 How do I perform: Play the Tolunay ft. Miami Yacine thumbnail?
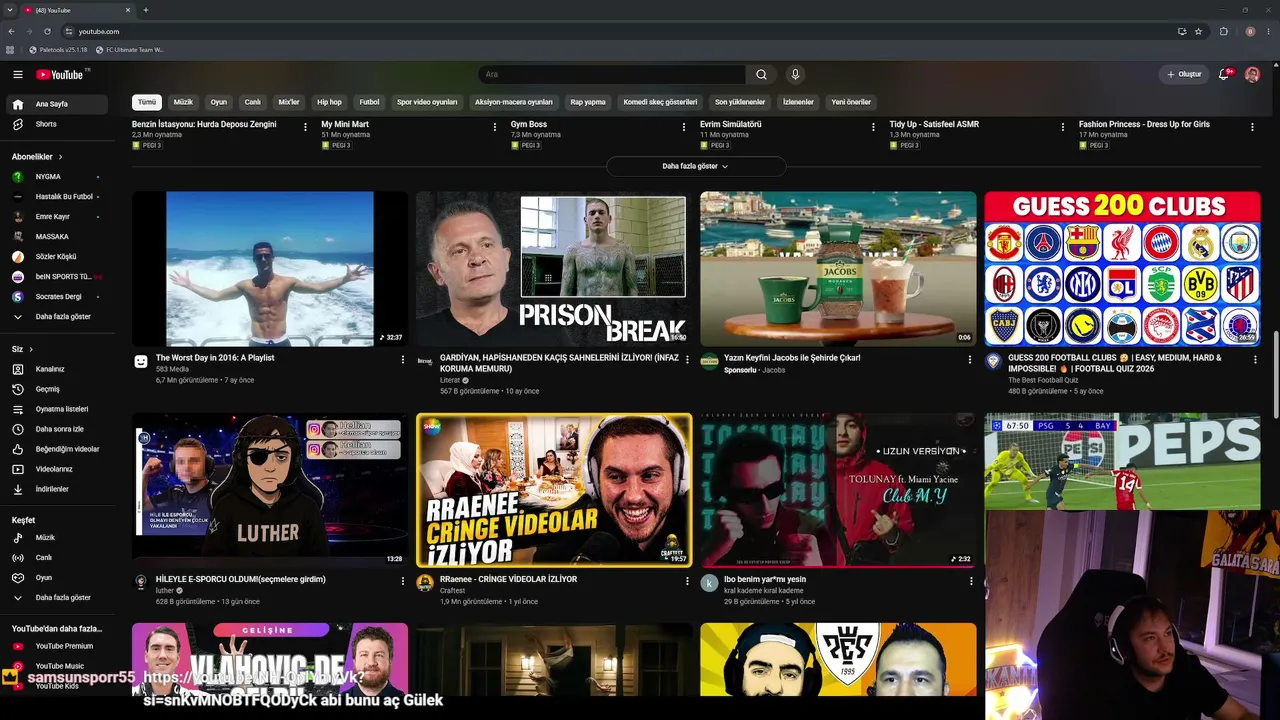click(x=838, y=490)
